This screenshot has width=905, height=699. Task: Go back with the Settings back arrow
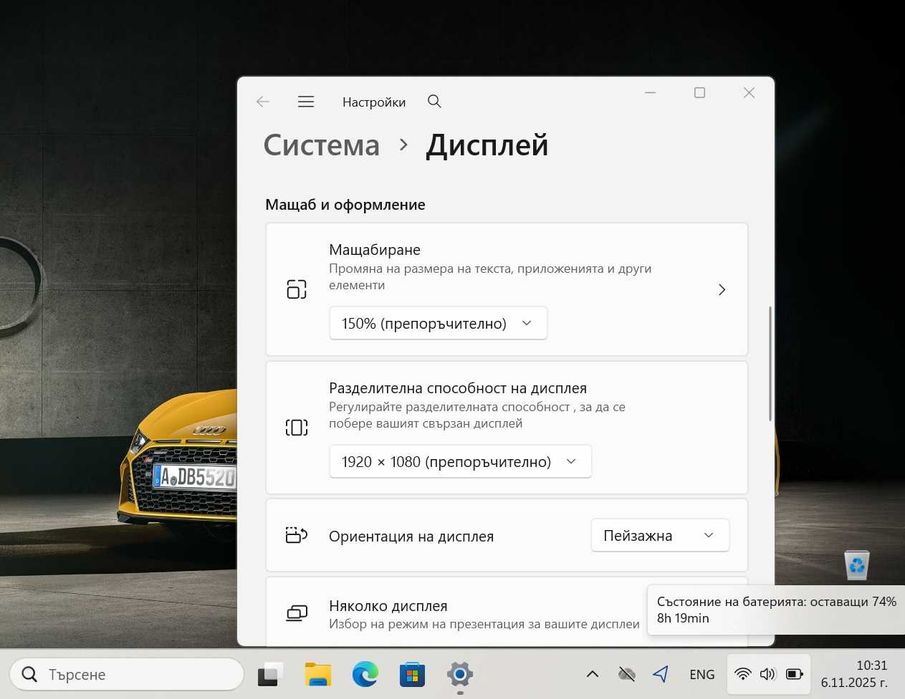pos(263,102)
